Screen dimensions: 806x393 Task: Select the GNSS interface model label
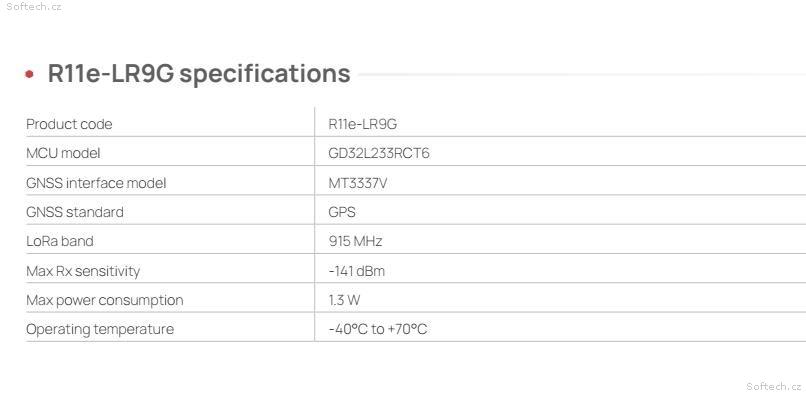(96, 183)
